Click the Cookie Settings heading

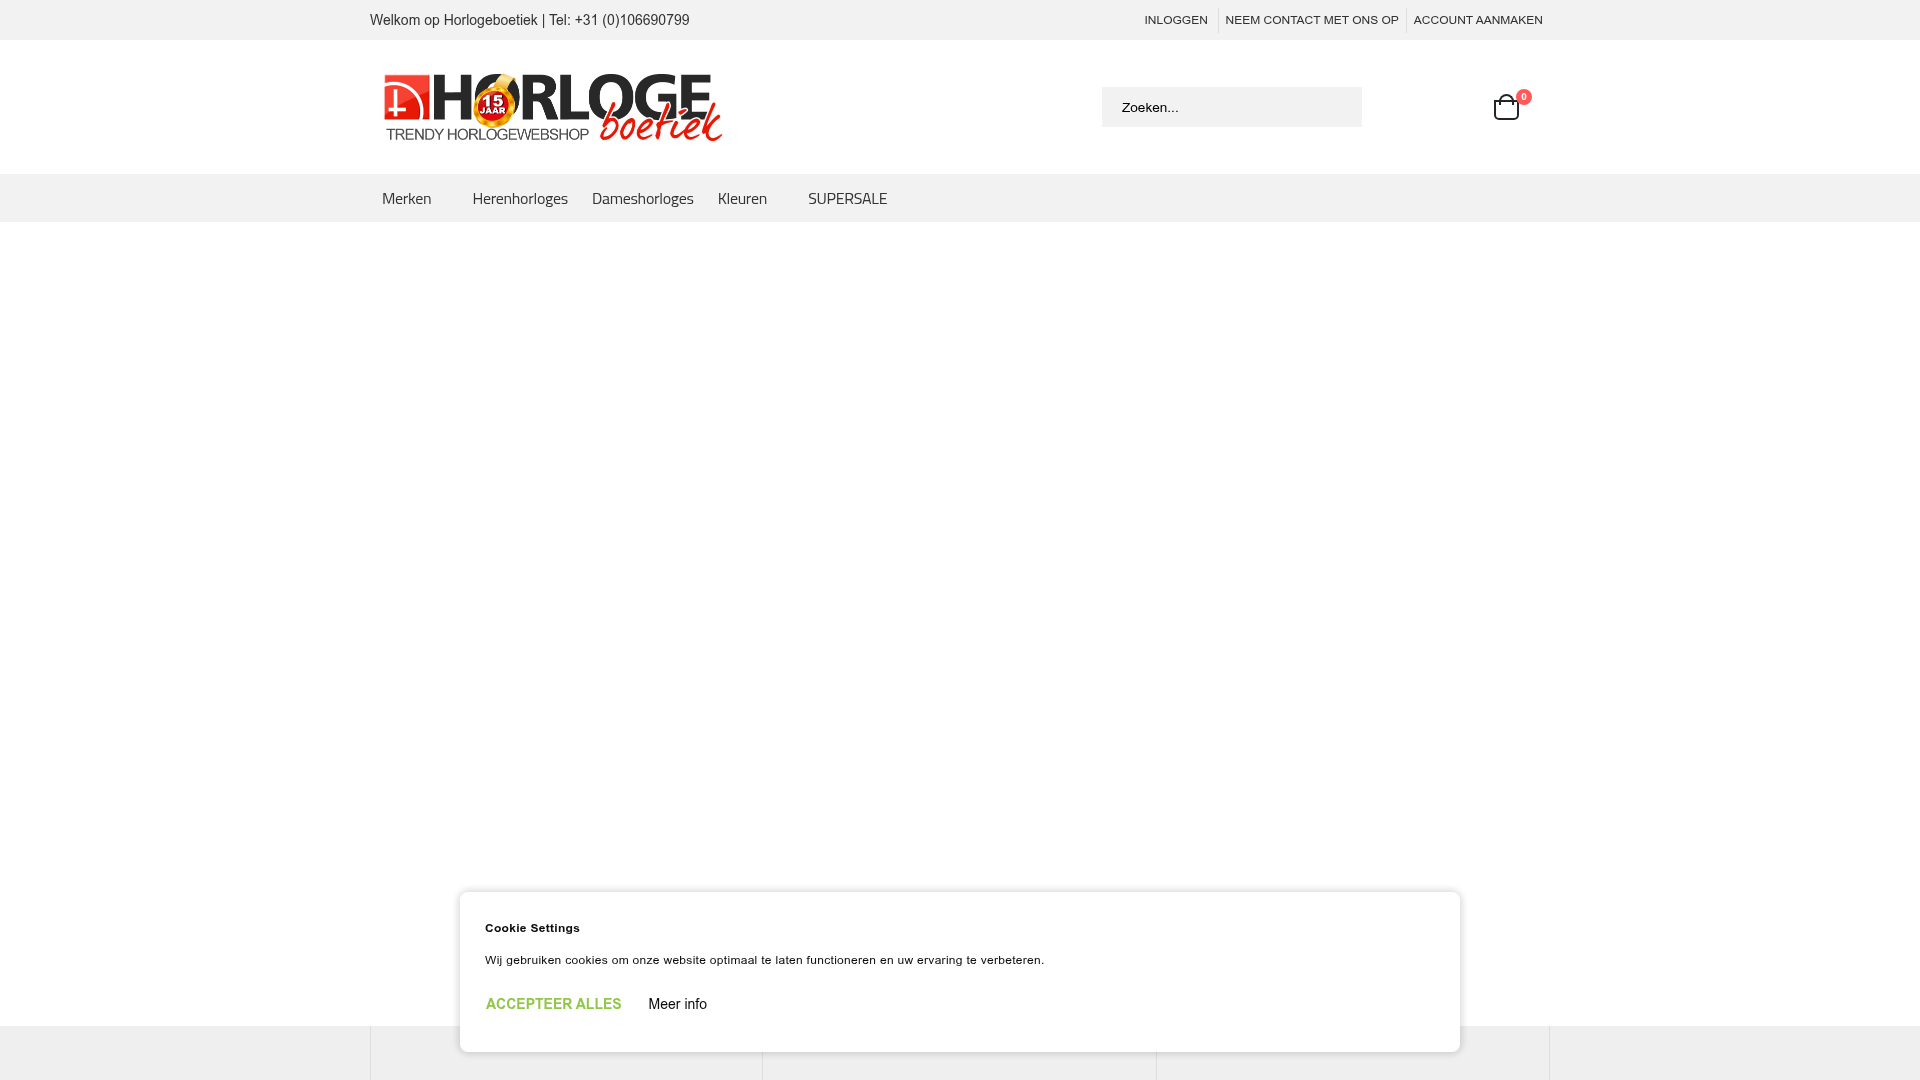(x=532, y=928)
